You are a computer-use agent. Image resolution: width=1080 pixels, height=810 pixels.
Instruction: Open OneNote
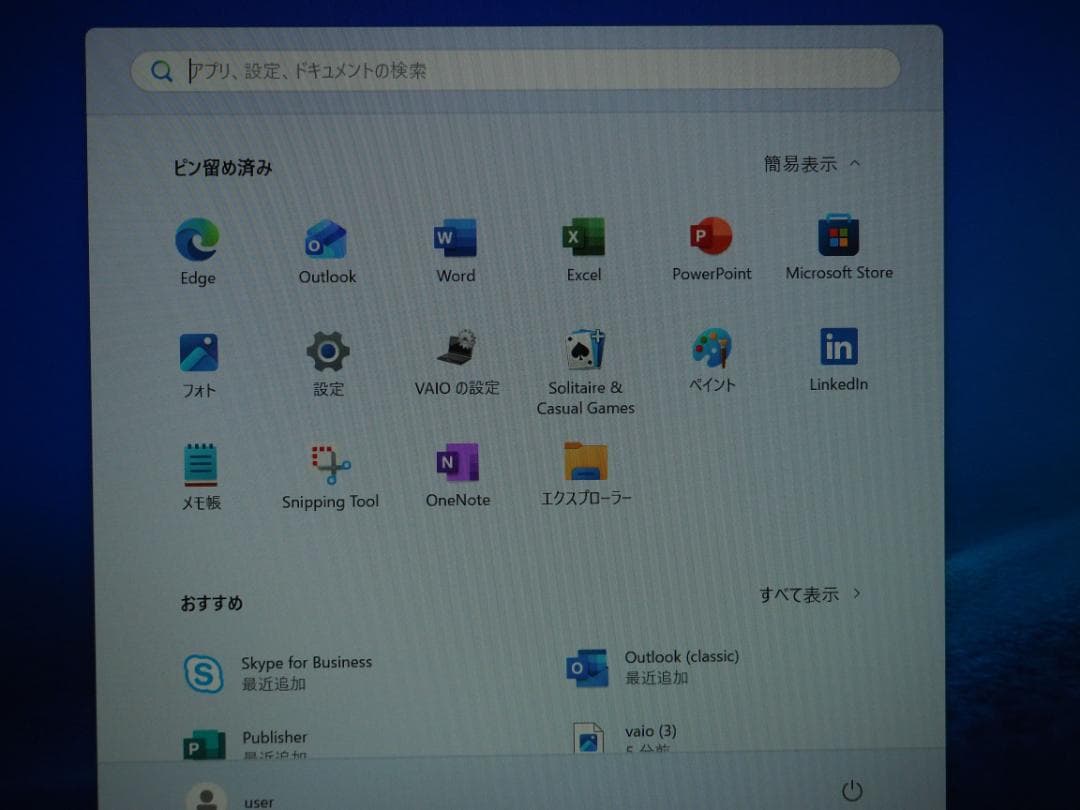coord(457,466)
